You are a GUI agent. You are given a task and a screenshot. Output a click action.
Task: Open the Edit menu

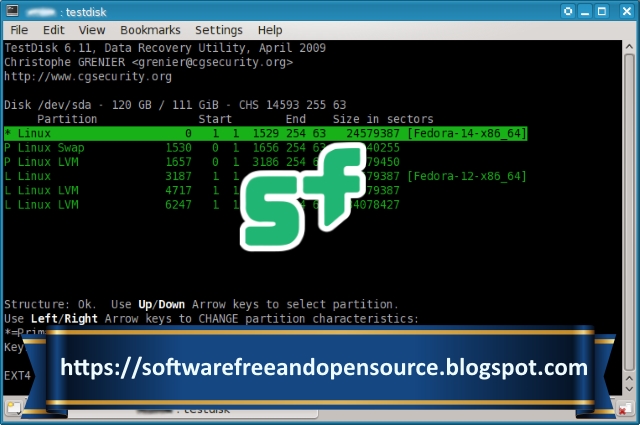pyautogui.click(x=53, y=30)
